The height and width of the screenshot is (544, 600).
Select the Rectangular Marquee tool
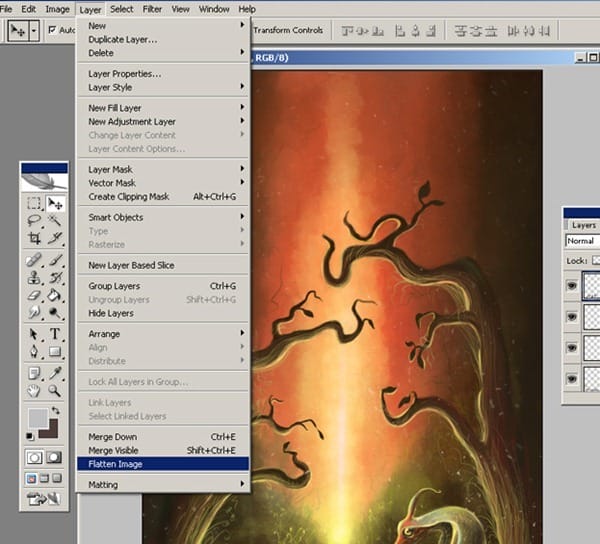pyautogui.click(x=34, y=203)
